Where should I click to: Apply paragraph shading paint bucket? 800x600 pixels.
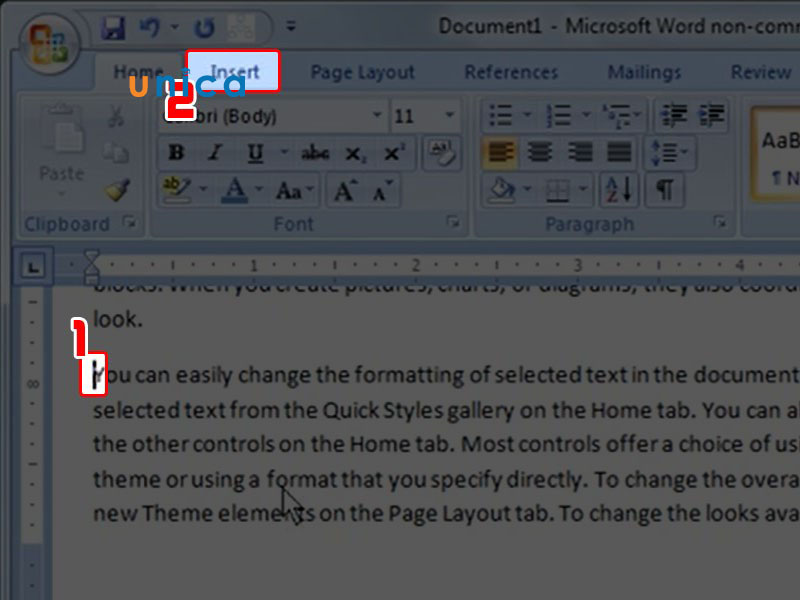[x=502, y=190]
